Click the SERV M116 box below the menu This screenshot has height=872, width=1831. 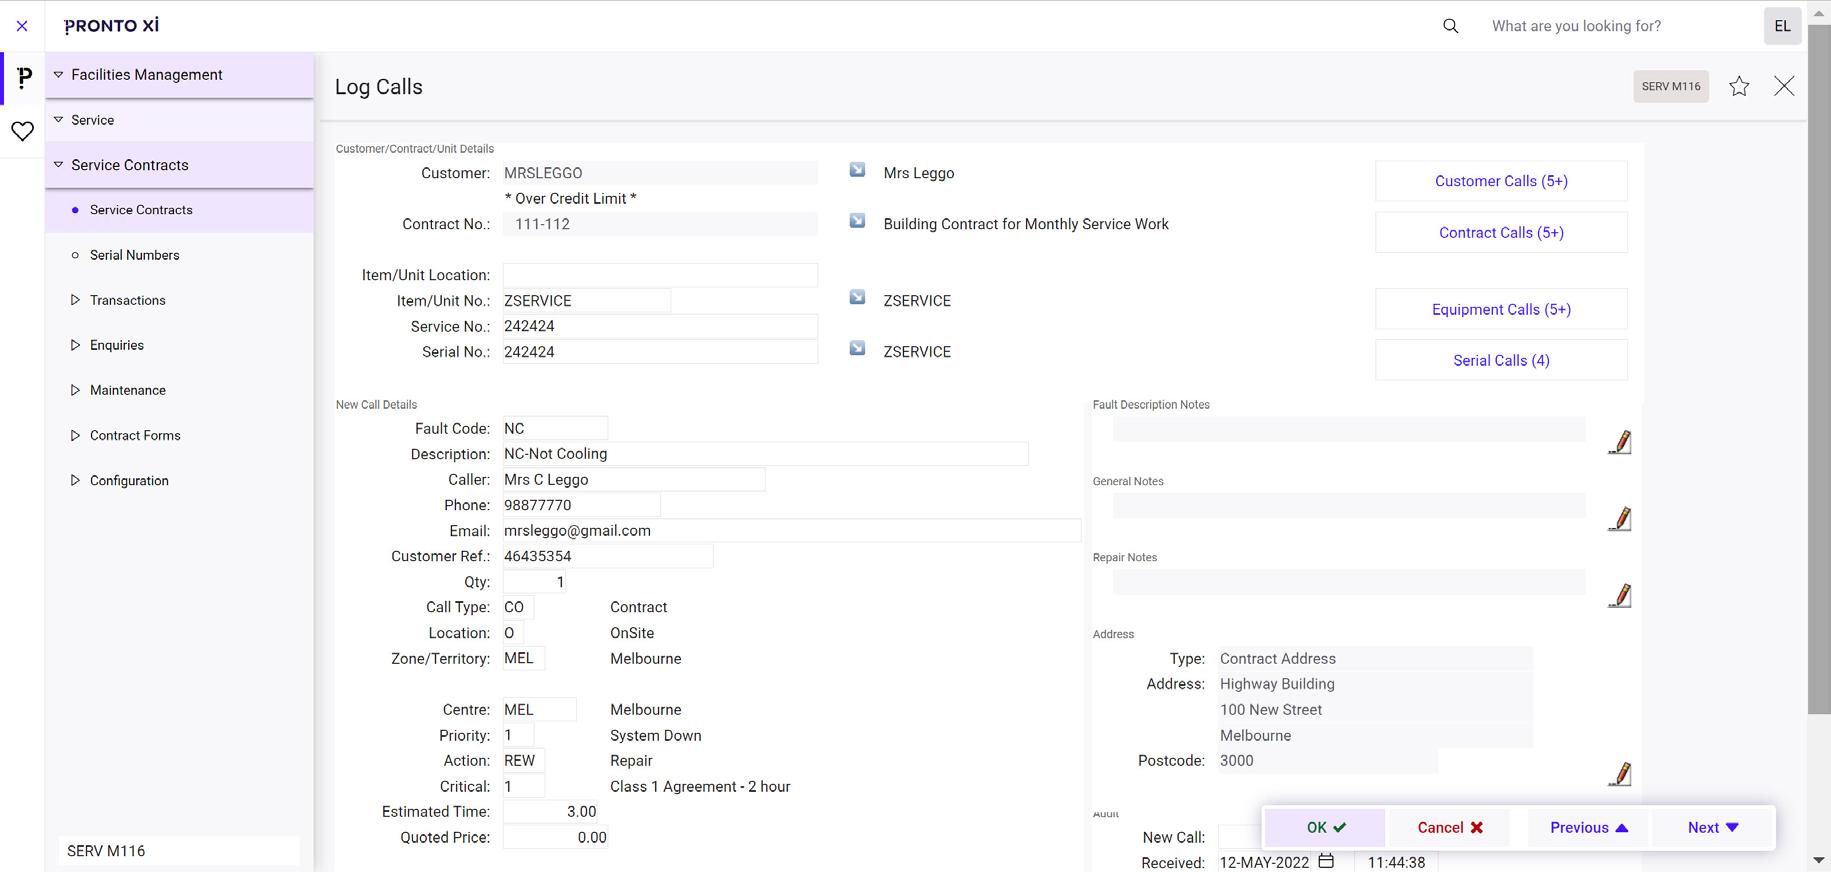click(x=179, y=851)
